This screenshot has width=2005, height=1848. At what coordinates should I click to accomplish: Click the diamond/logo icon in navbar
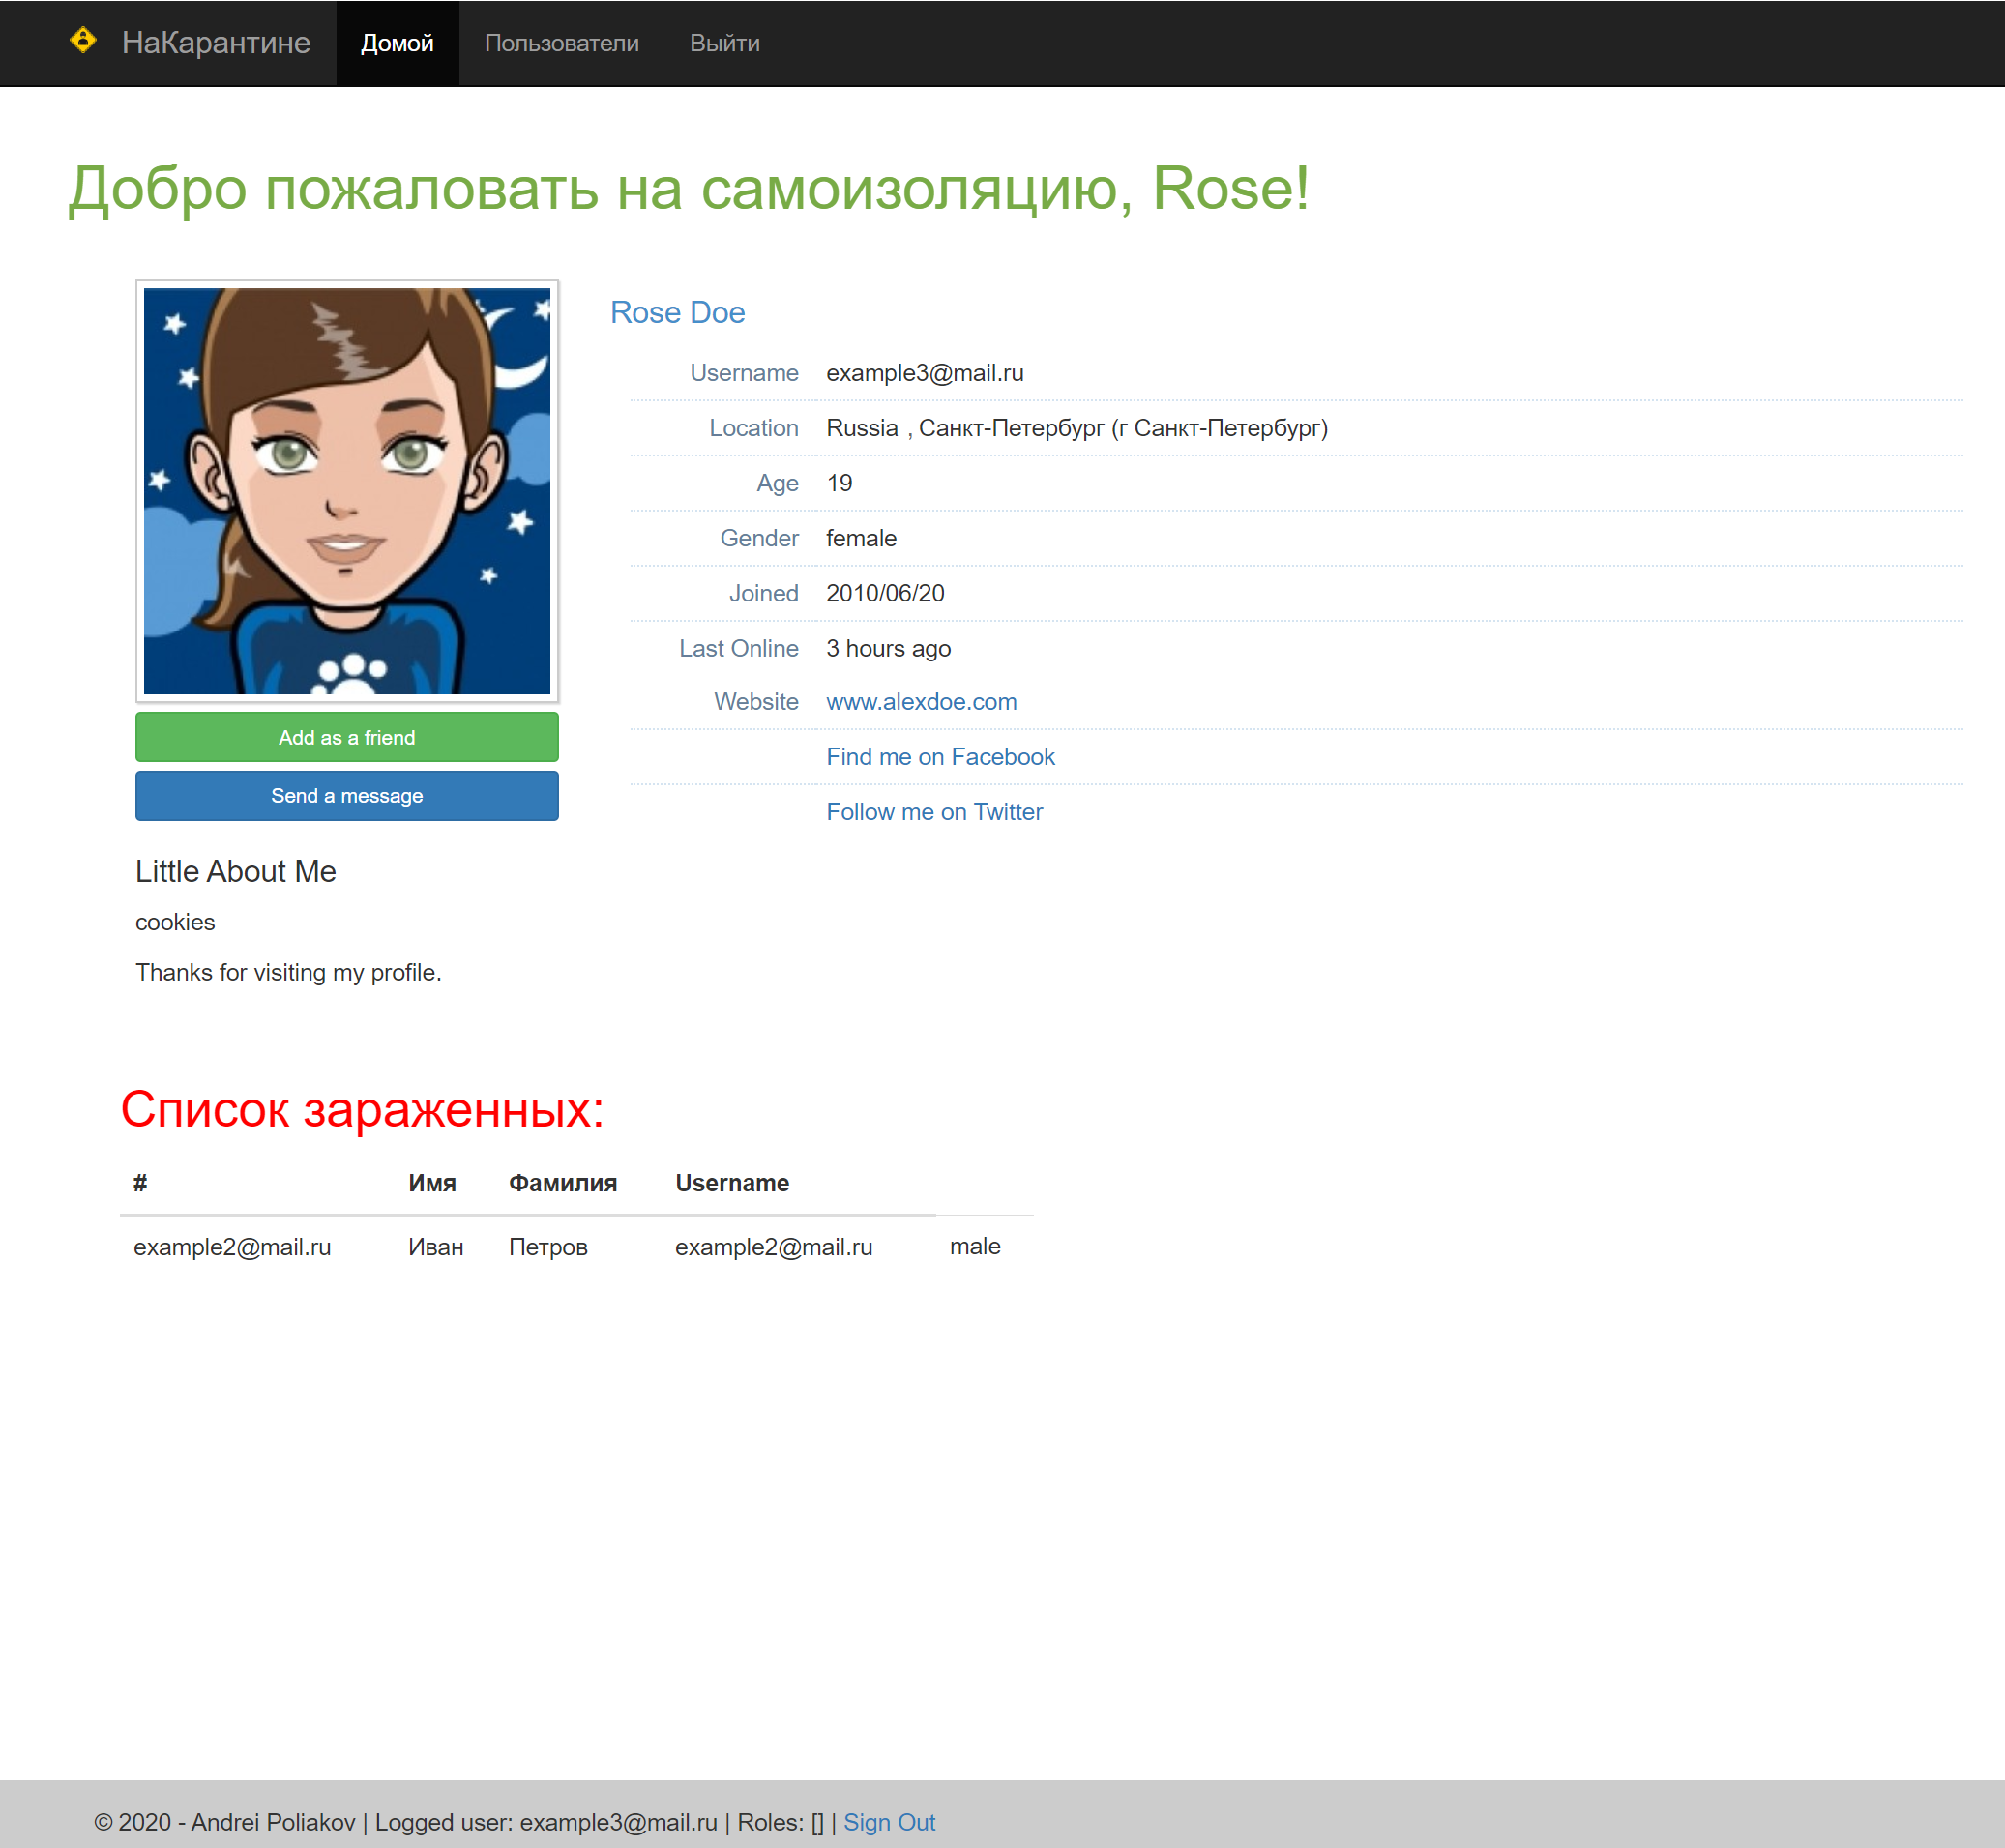[x=84, y=44]
